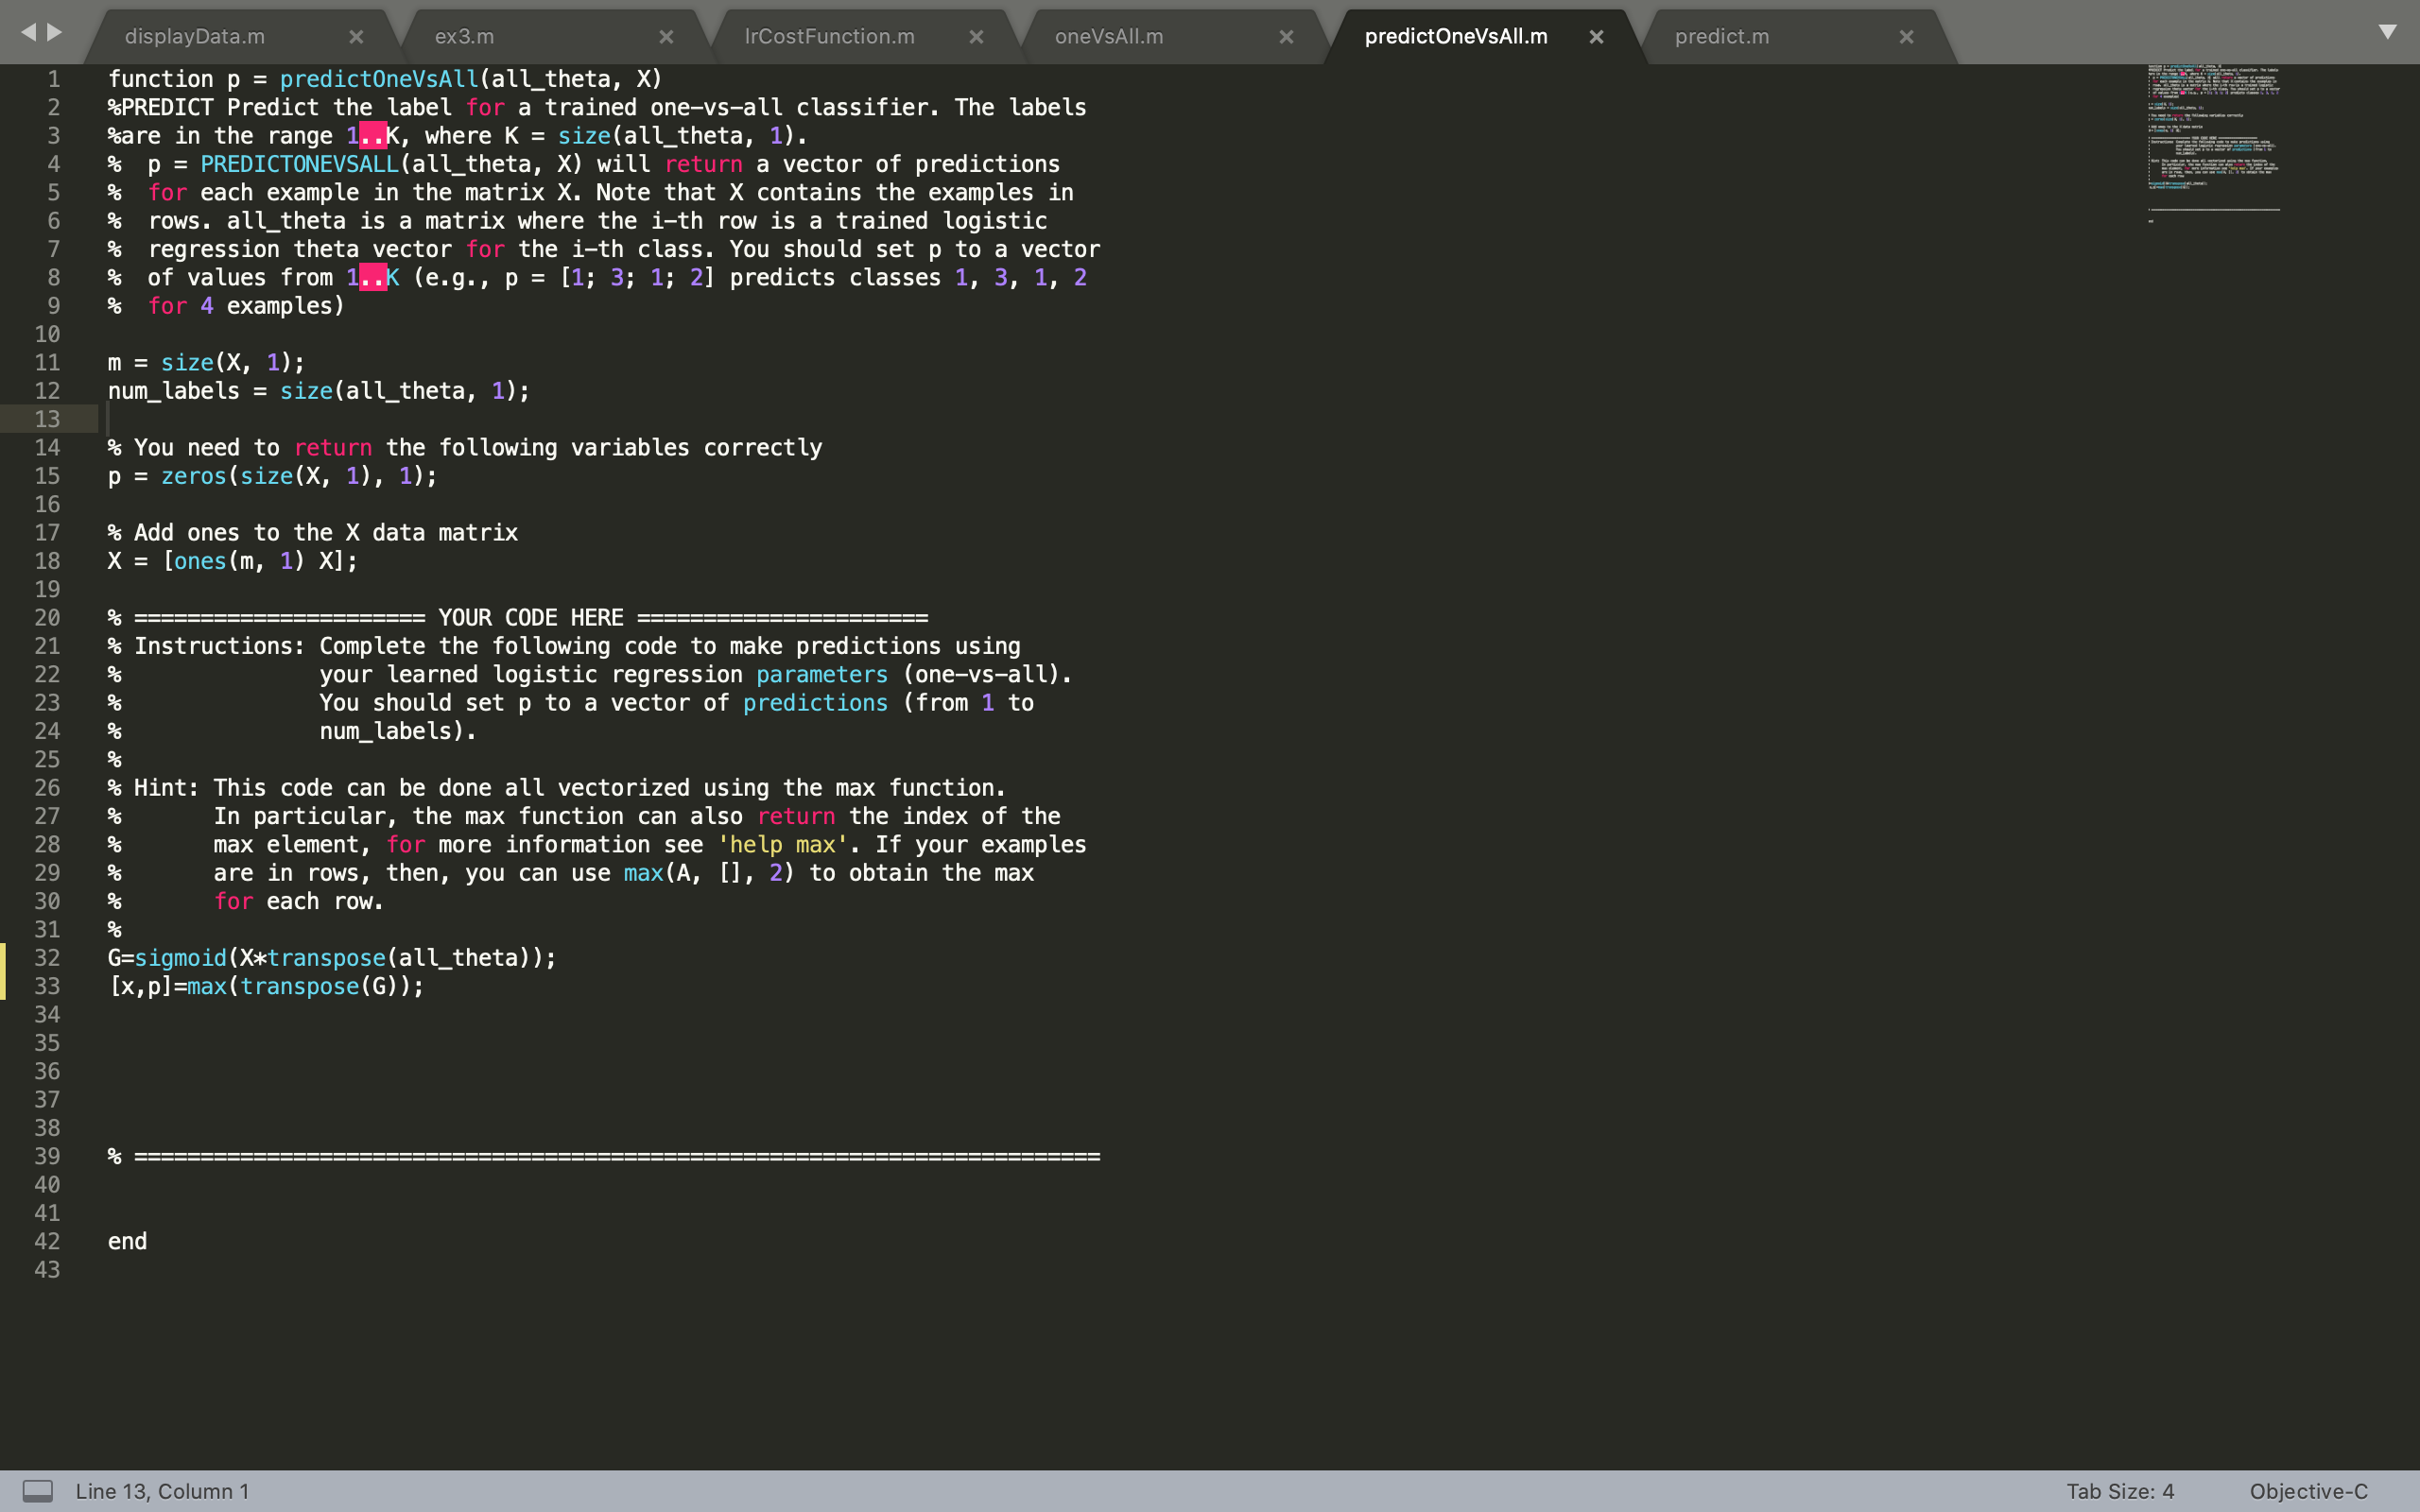
Task: Switch to the lrCostFunction.m tab
Action: [x=829, y=37]
